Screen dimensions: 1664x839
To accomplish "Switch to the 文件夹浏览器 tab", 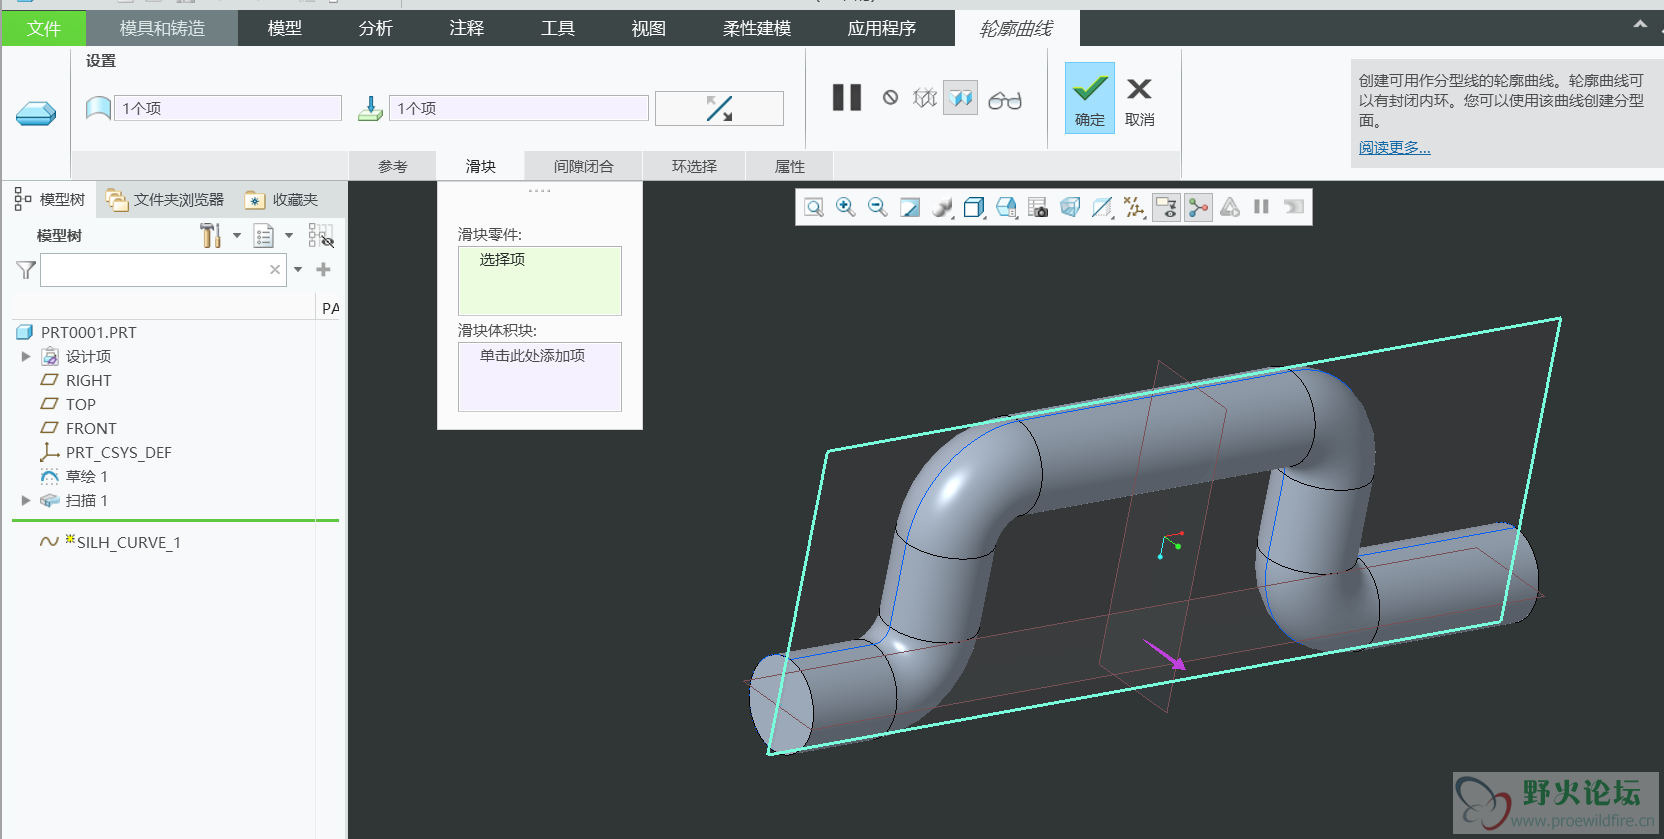I will pyautogui.click(x=166, y=200).
